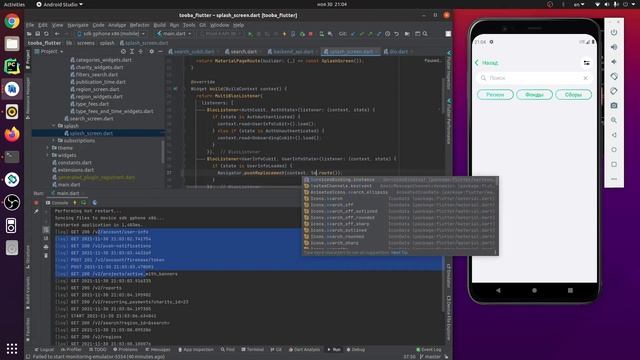Image resolution: width=640 pixels, height=360 pixels.
Task: Tap the Фонды filter chip
Action: pos(534,95)
